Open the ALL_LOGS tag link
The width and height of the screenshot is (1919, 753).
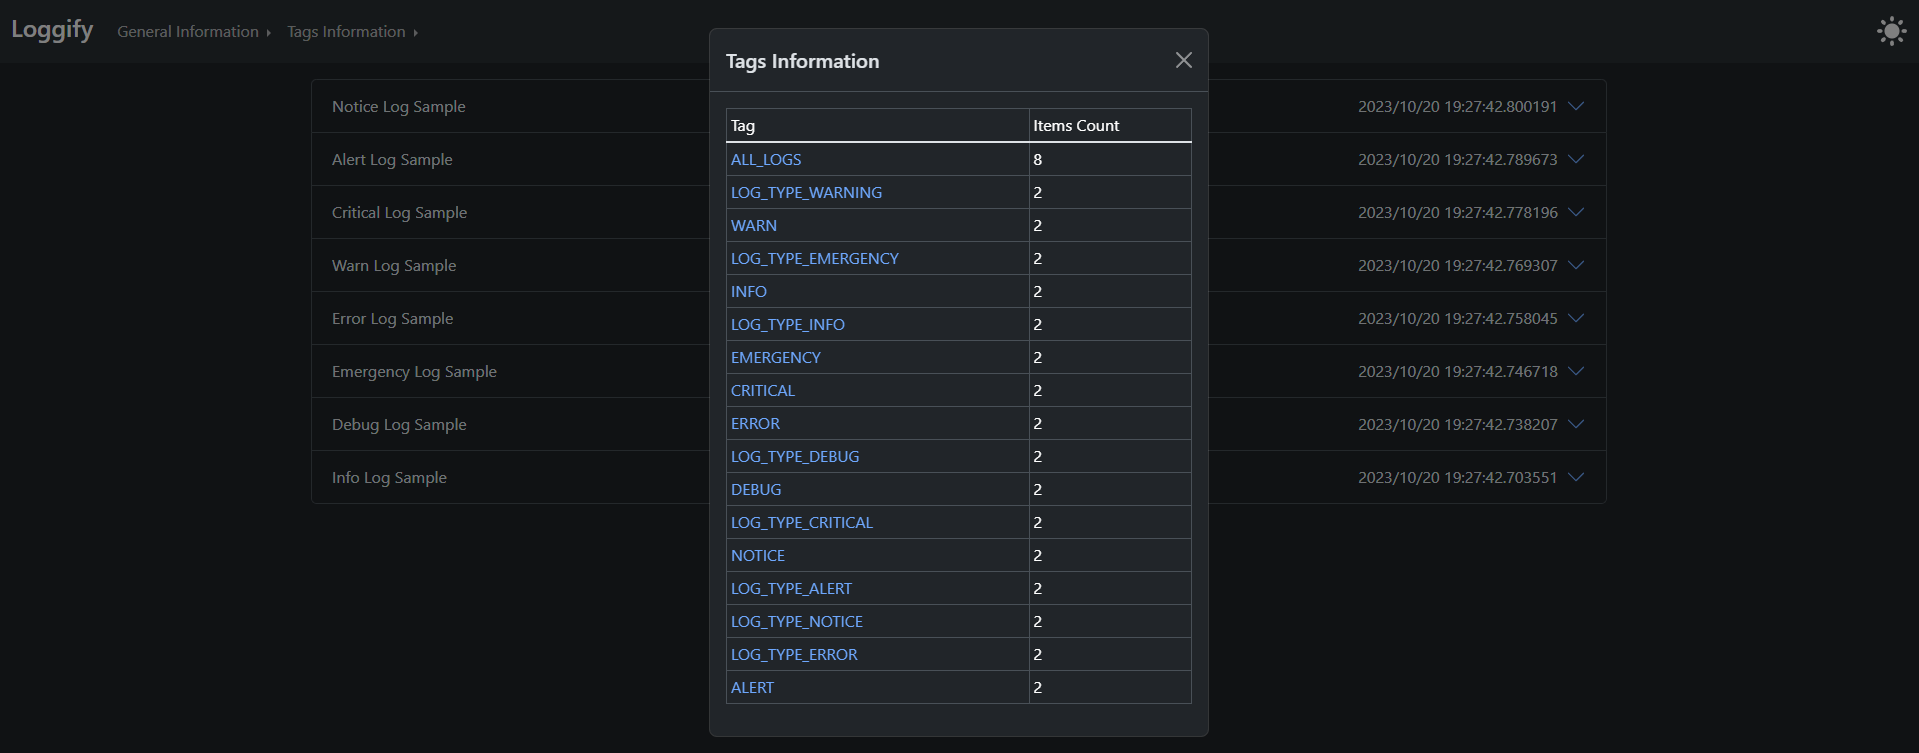(x=766, y=159)
